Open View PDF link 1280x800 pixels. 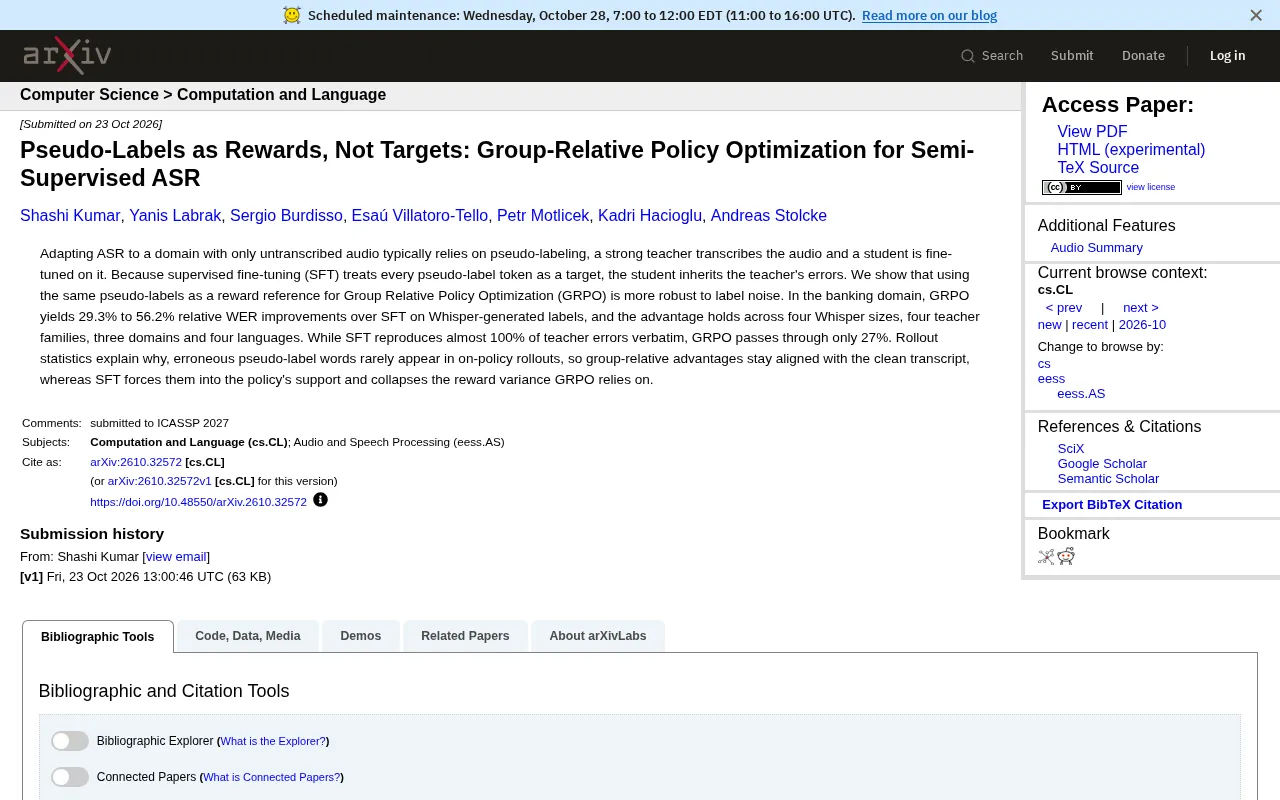click(x=1092, y=132)
